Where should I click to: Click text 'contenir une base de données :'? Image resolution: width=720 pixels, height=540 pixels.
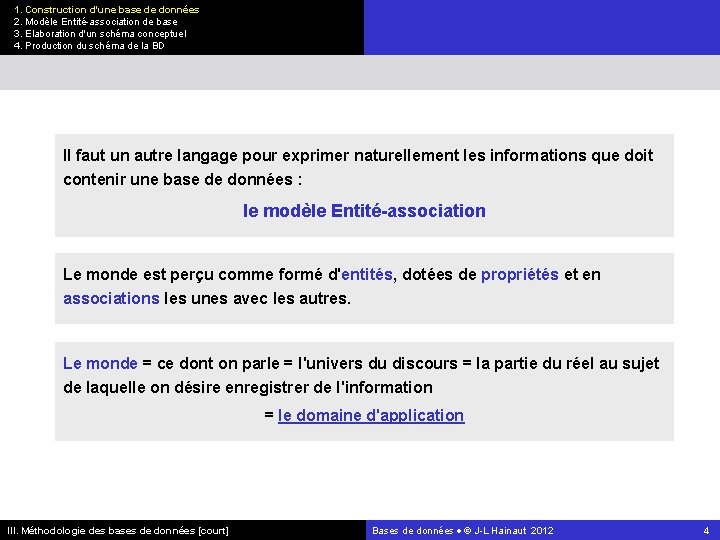183,179
